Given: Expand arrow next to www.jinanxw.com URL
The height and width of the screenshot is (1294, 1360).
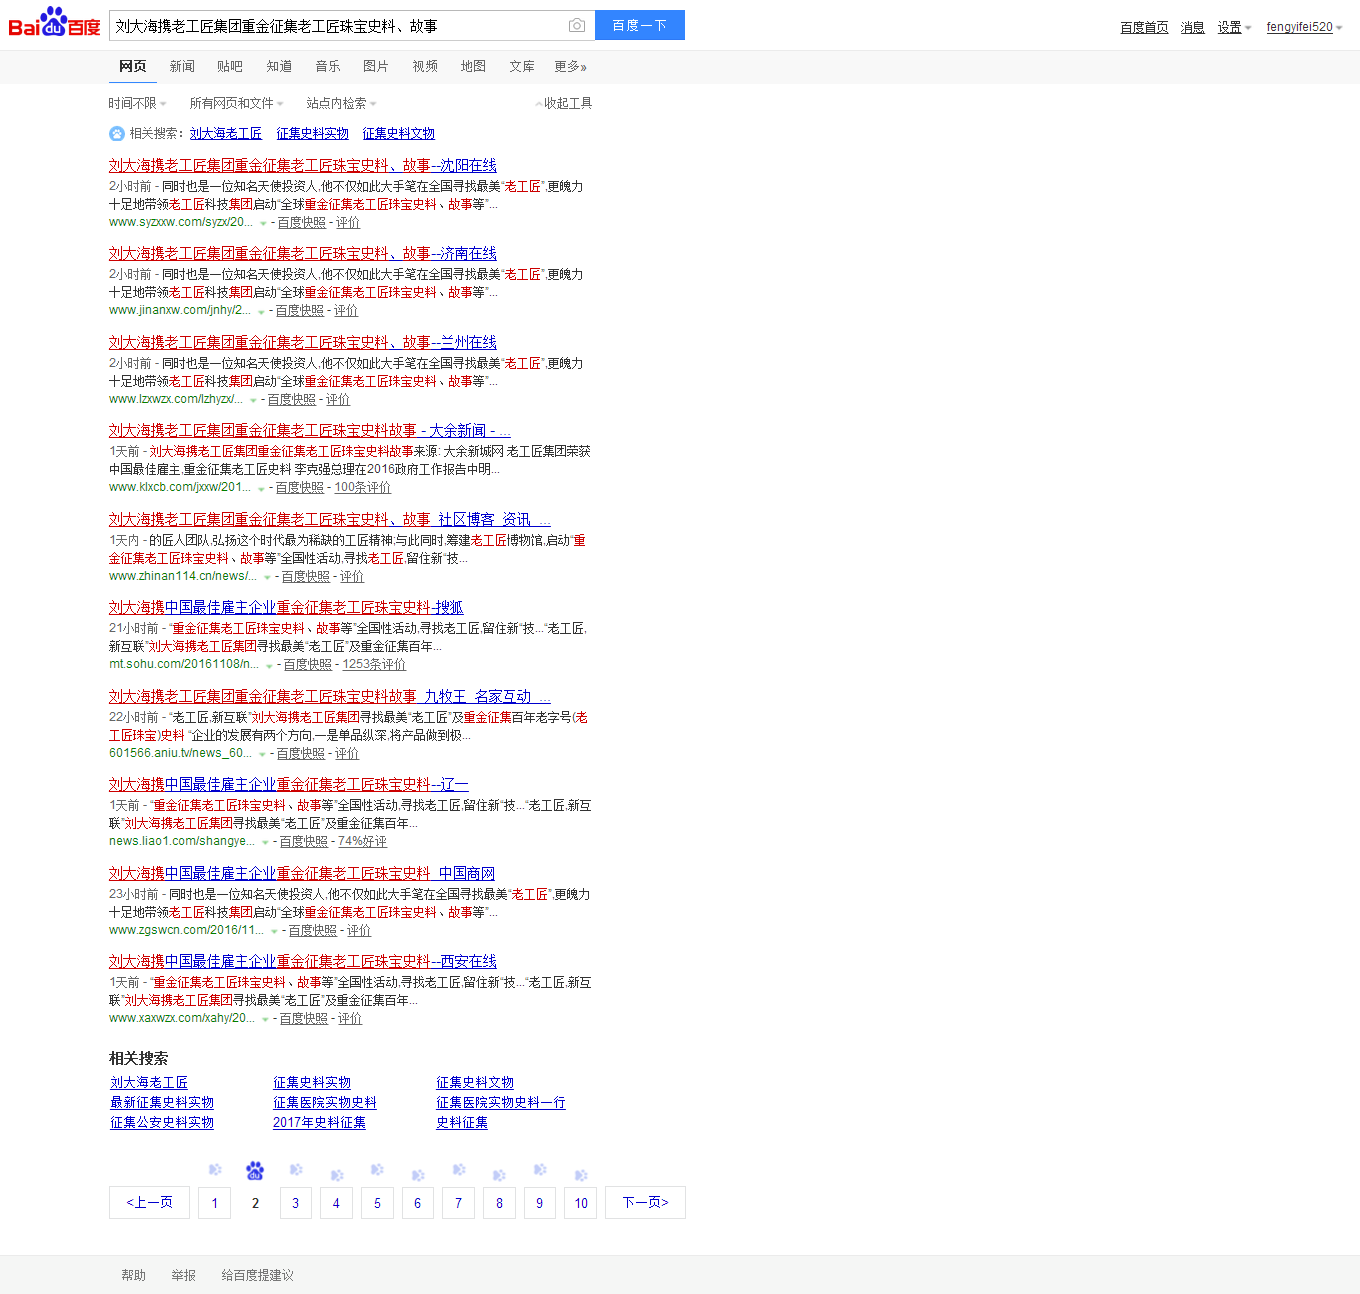Looking at the screenshot, I should (x=261, y=312).
